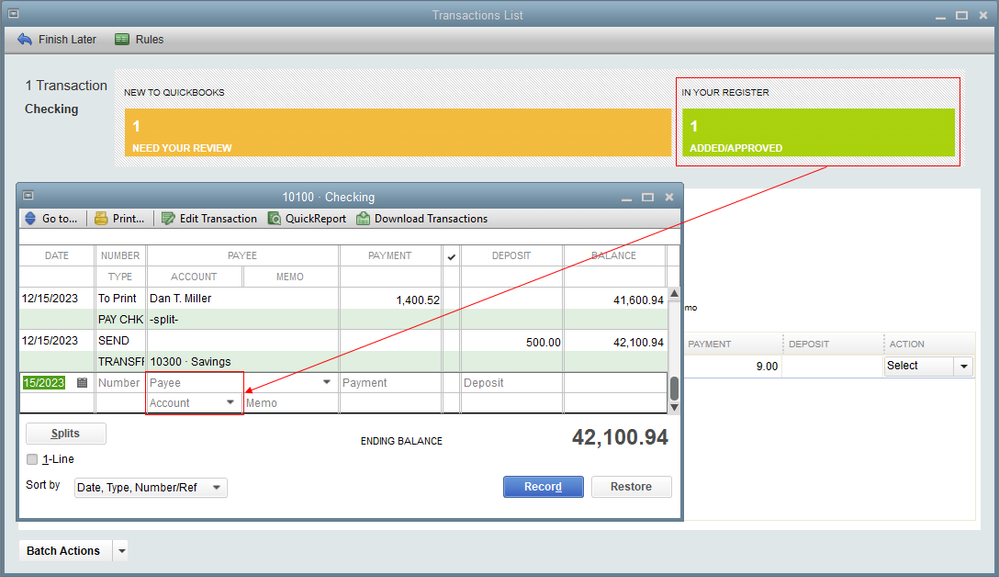Click the Deposit input field
Screen dimensions: 999x577
512,383
